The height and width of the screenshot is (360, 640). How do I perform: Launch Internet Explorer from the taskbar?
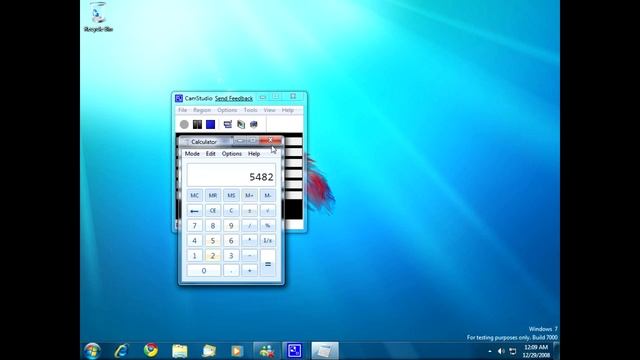tap(122, 351)
